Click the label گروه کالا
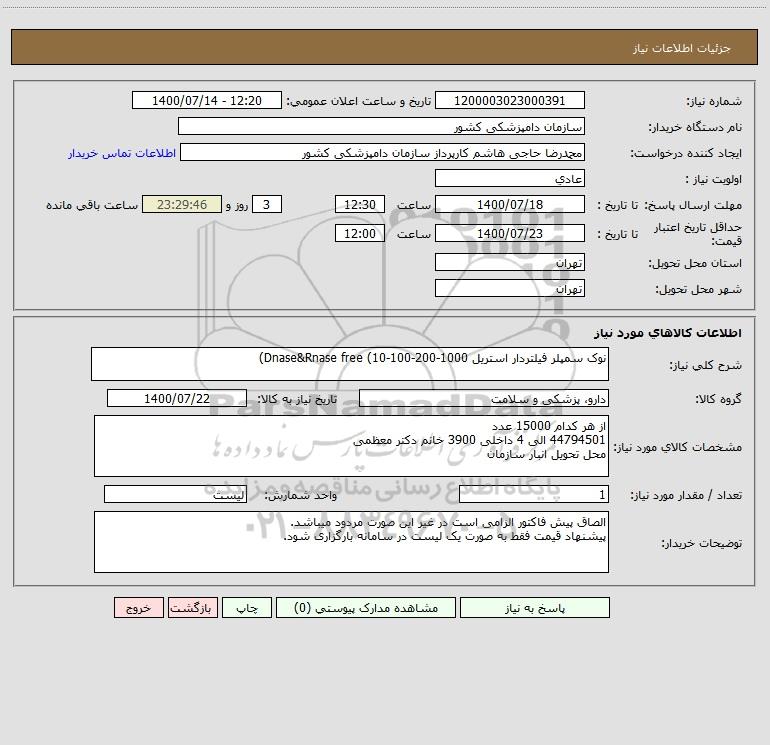Screen dimensions: 770x745 point(718,399)
